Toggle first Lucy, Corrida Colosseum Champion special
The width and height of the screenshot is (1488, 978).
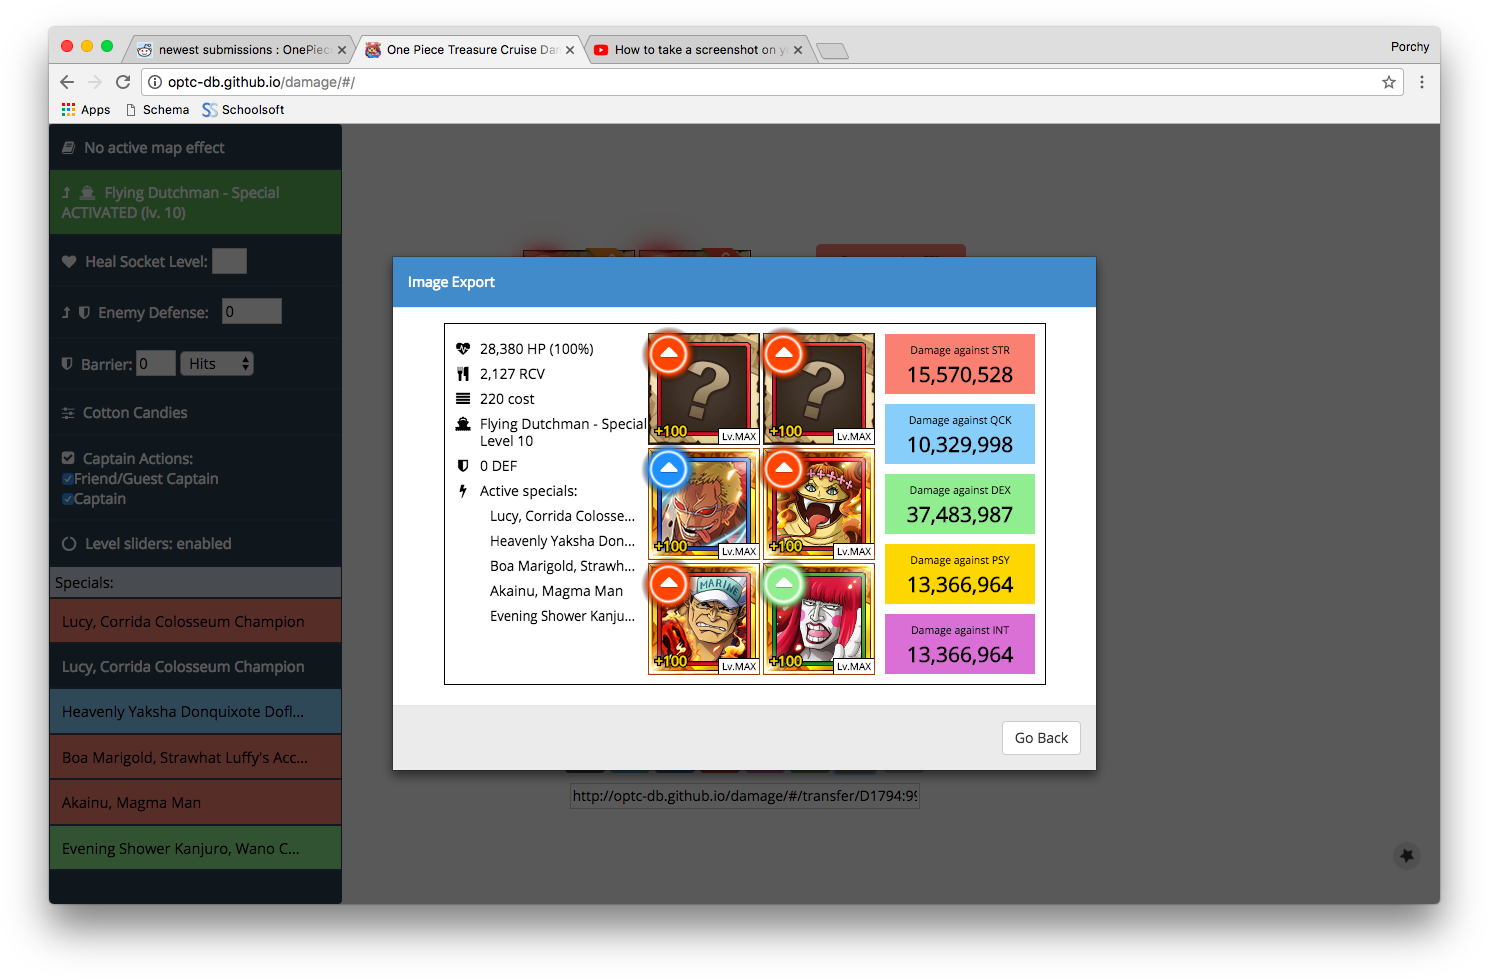point(195,621)
